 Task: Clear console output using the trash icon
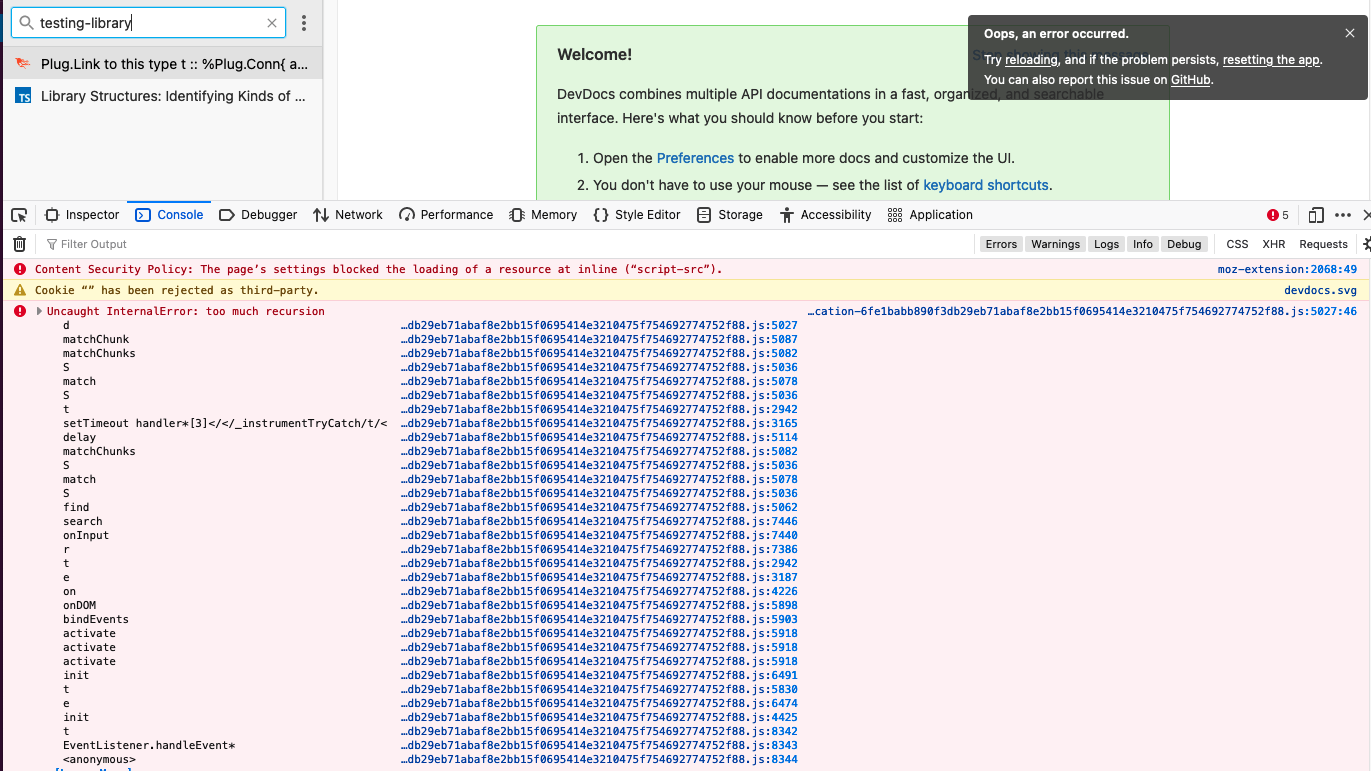(x=18, y=243)
